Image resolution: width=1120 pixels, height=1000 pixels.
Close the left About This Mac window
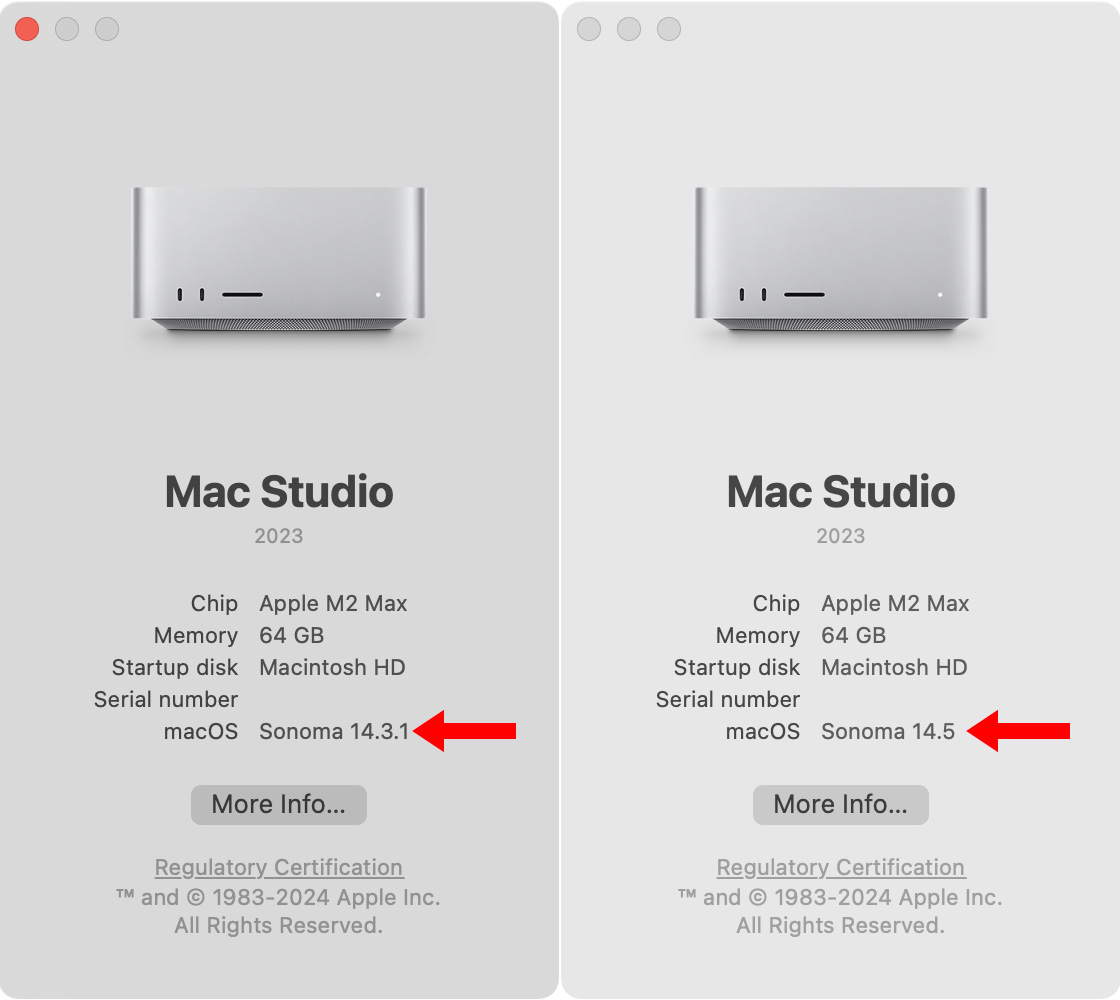(27, 29)
